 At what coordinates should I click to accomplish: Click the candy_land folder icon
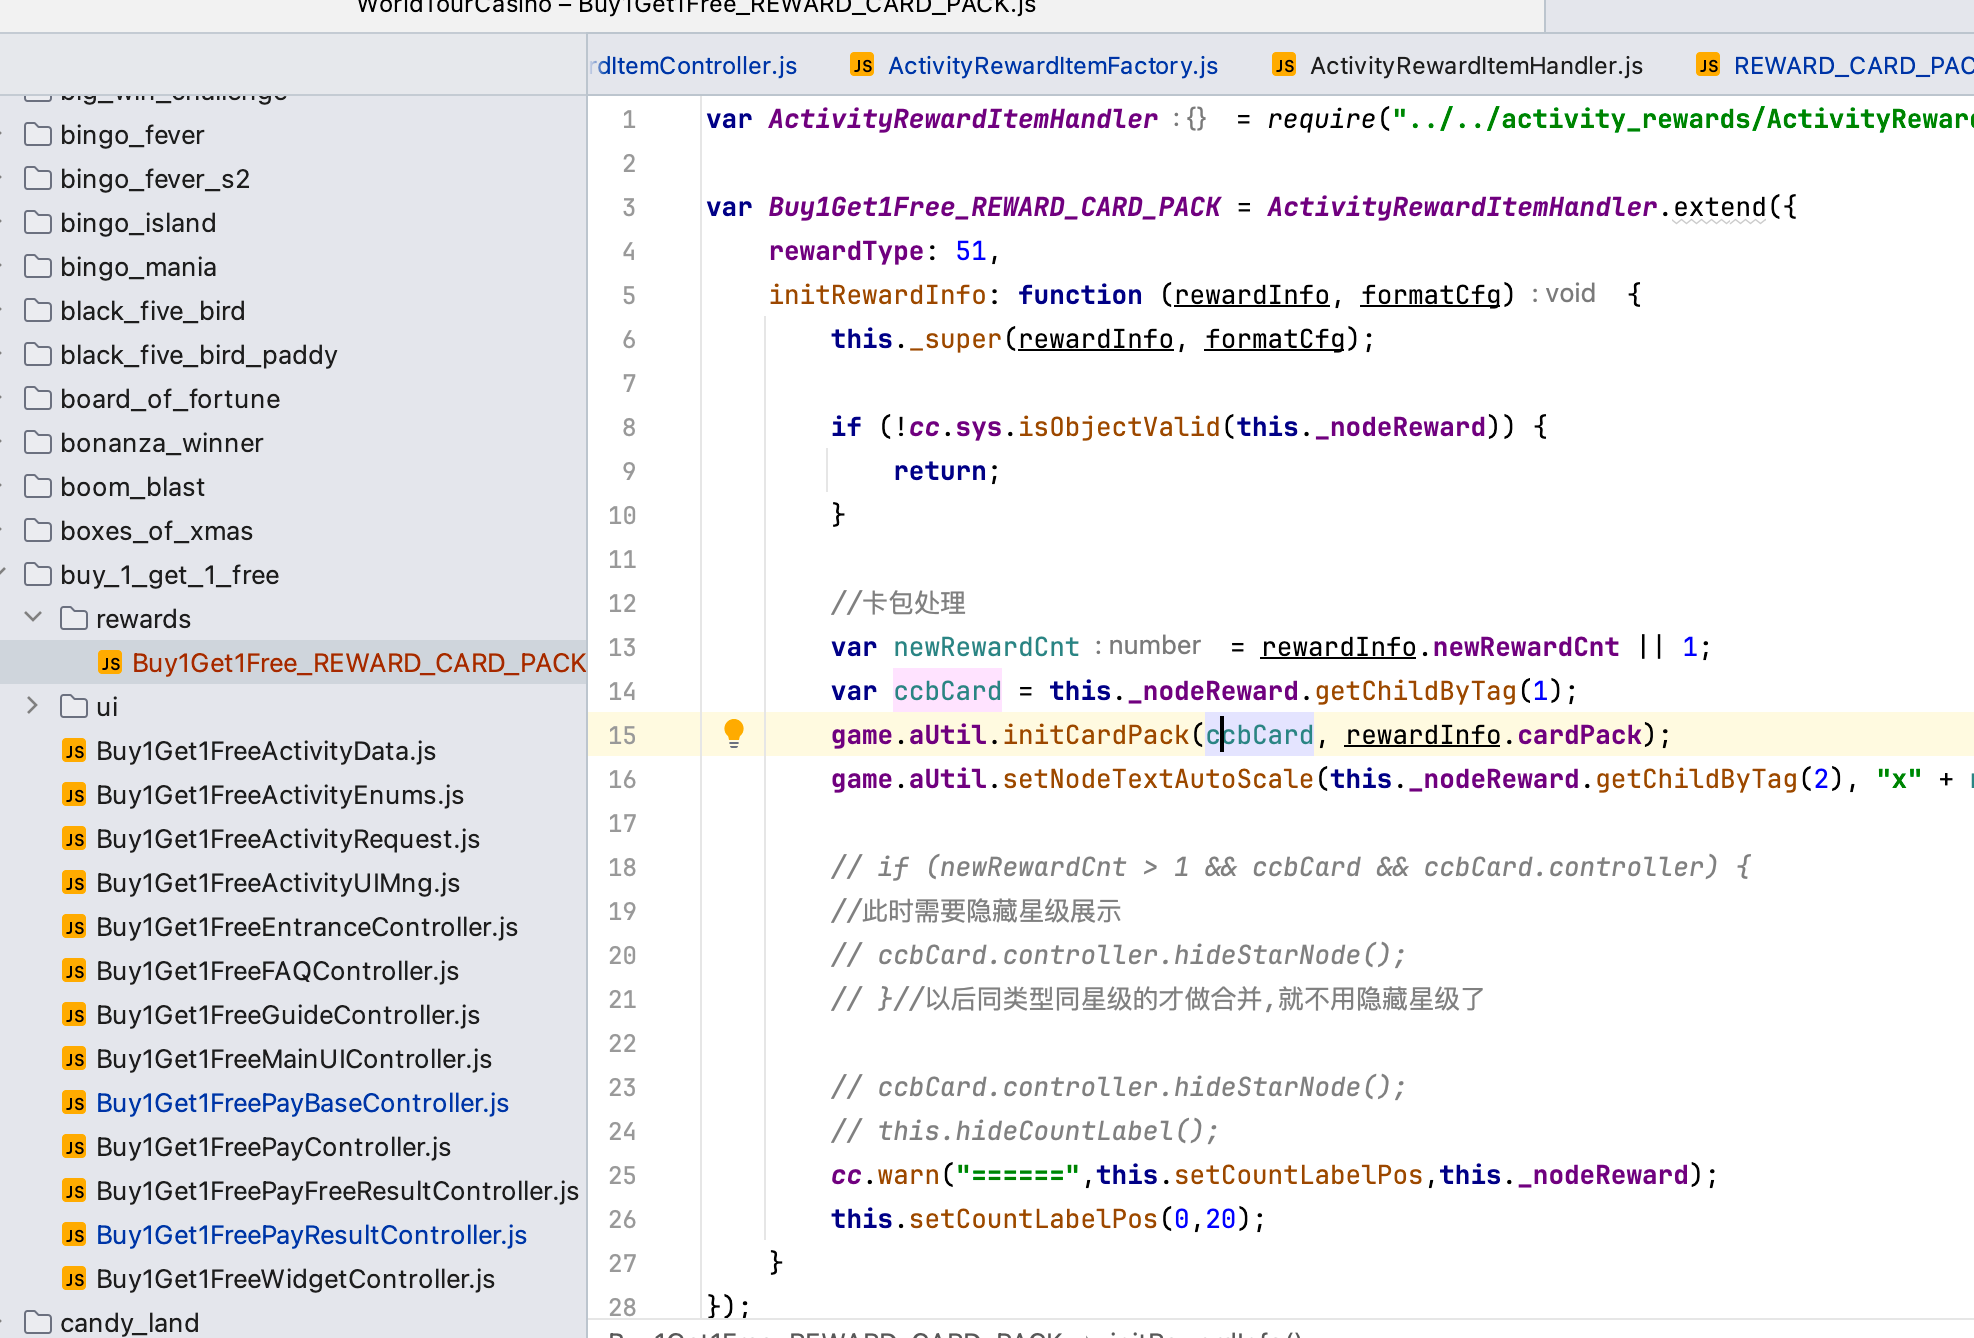pos(38,1322)
